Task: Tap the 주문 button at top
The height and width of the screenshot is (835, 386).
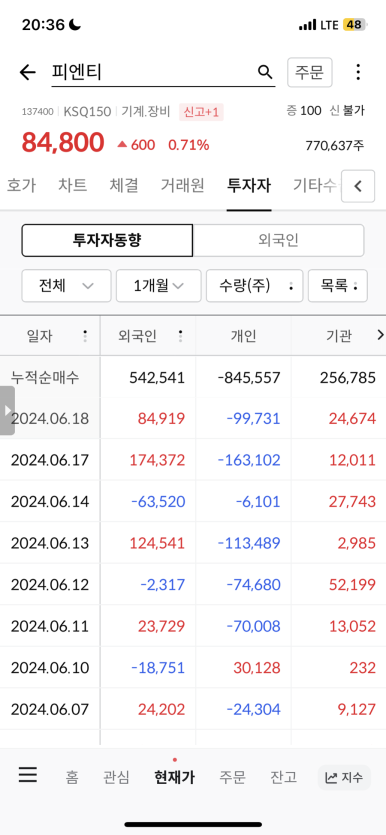Action: tap(310, 72)
